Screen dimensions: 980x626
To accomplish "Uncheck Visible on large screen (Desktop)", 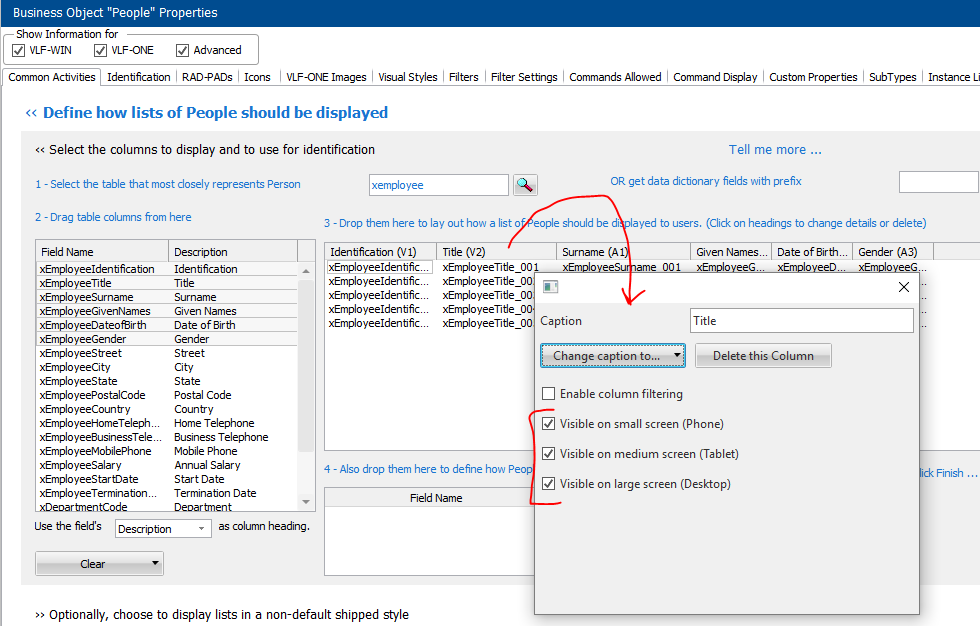I will pyautogui.click(x=548, y=484).
